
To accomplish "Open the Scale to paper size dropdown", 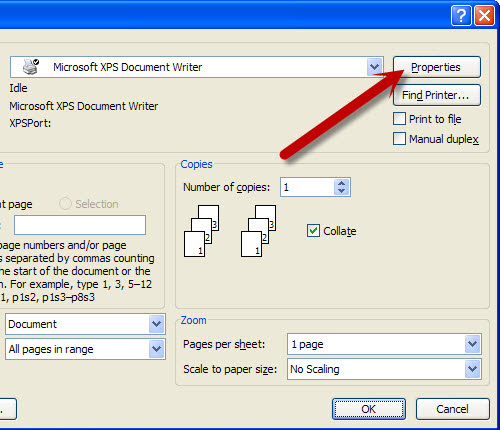I will point(472,369).
